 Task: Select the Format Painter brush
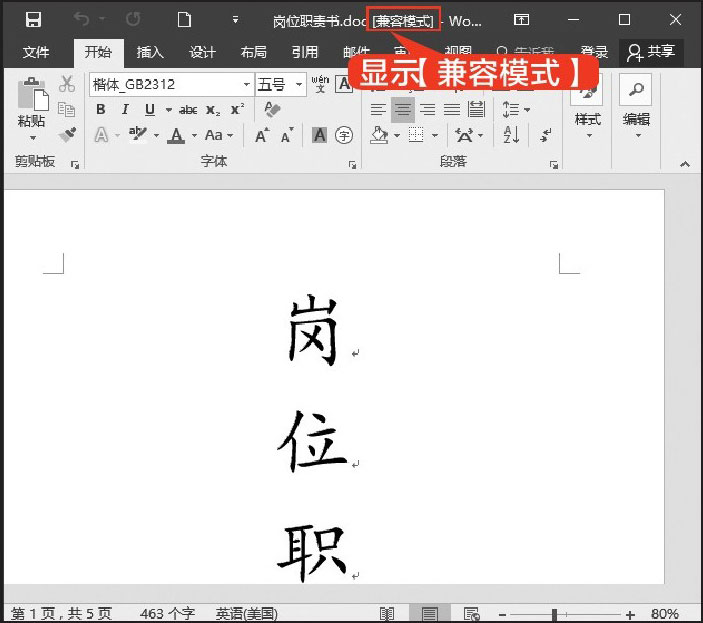coord(67,134)
